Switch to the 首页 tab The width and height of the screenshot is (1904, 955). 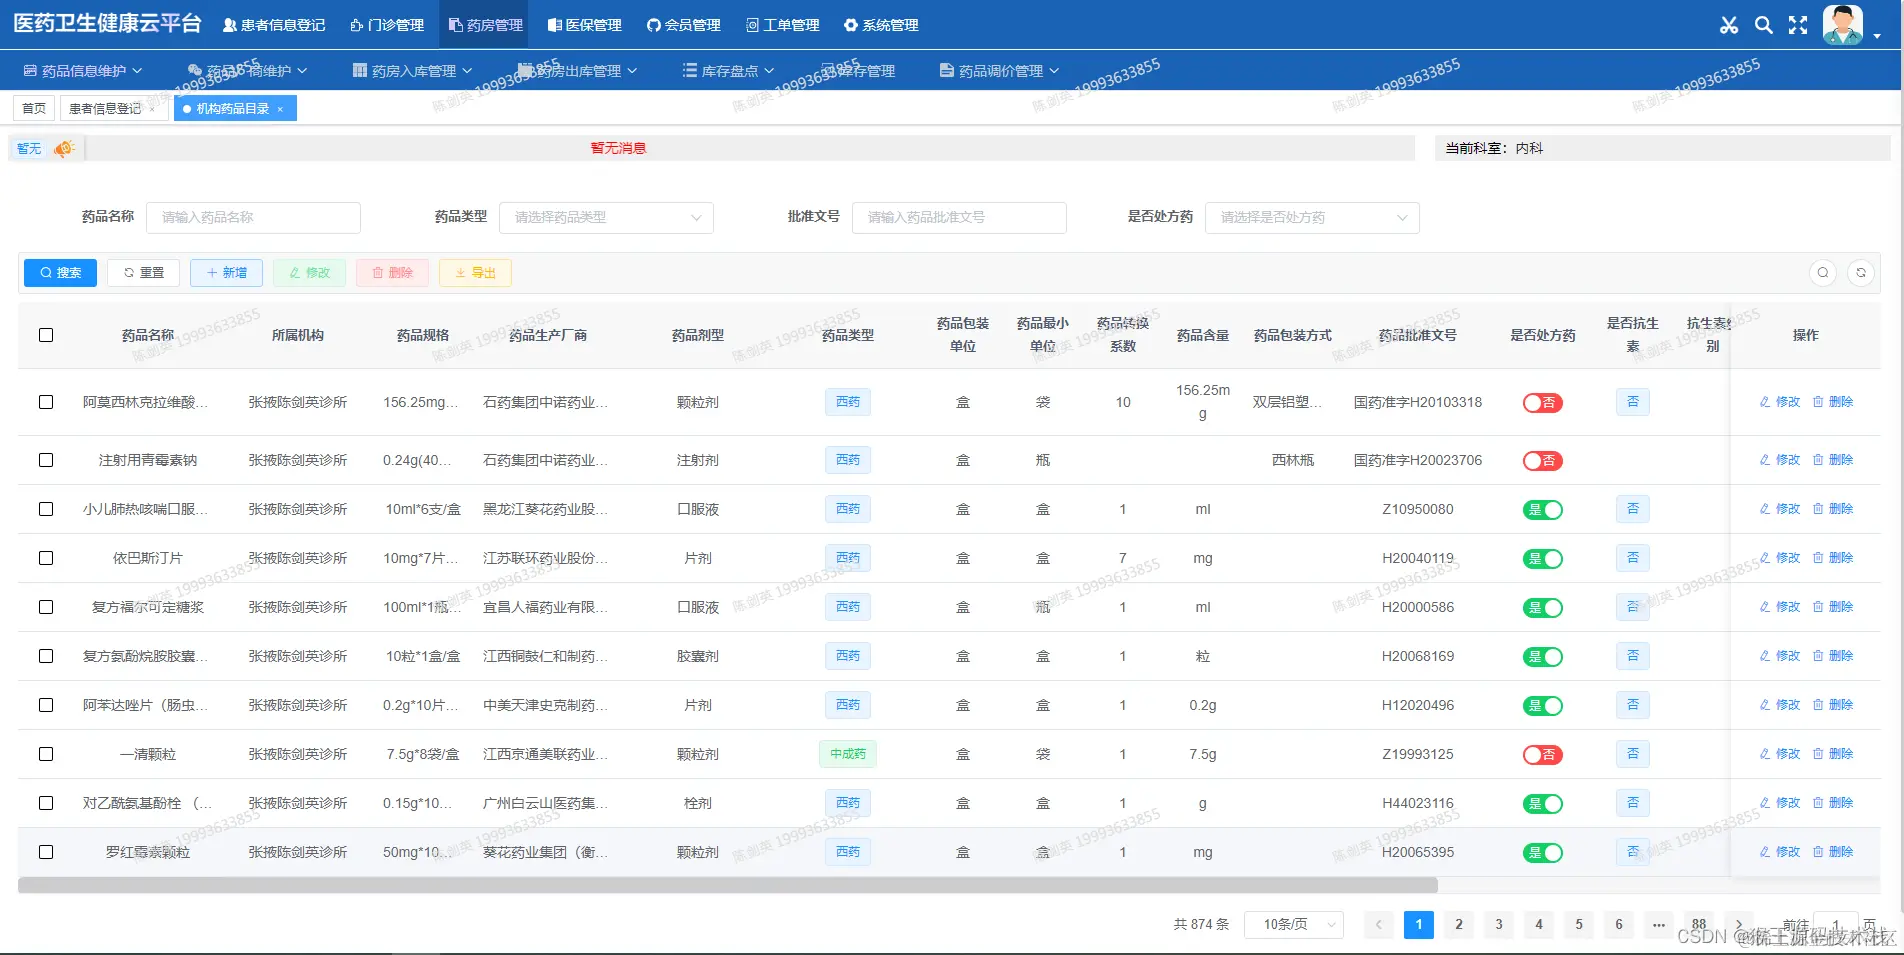(x=33, y=107)
